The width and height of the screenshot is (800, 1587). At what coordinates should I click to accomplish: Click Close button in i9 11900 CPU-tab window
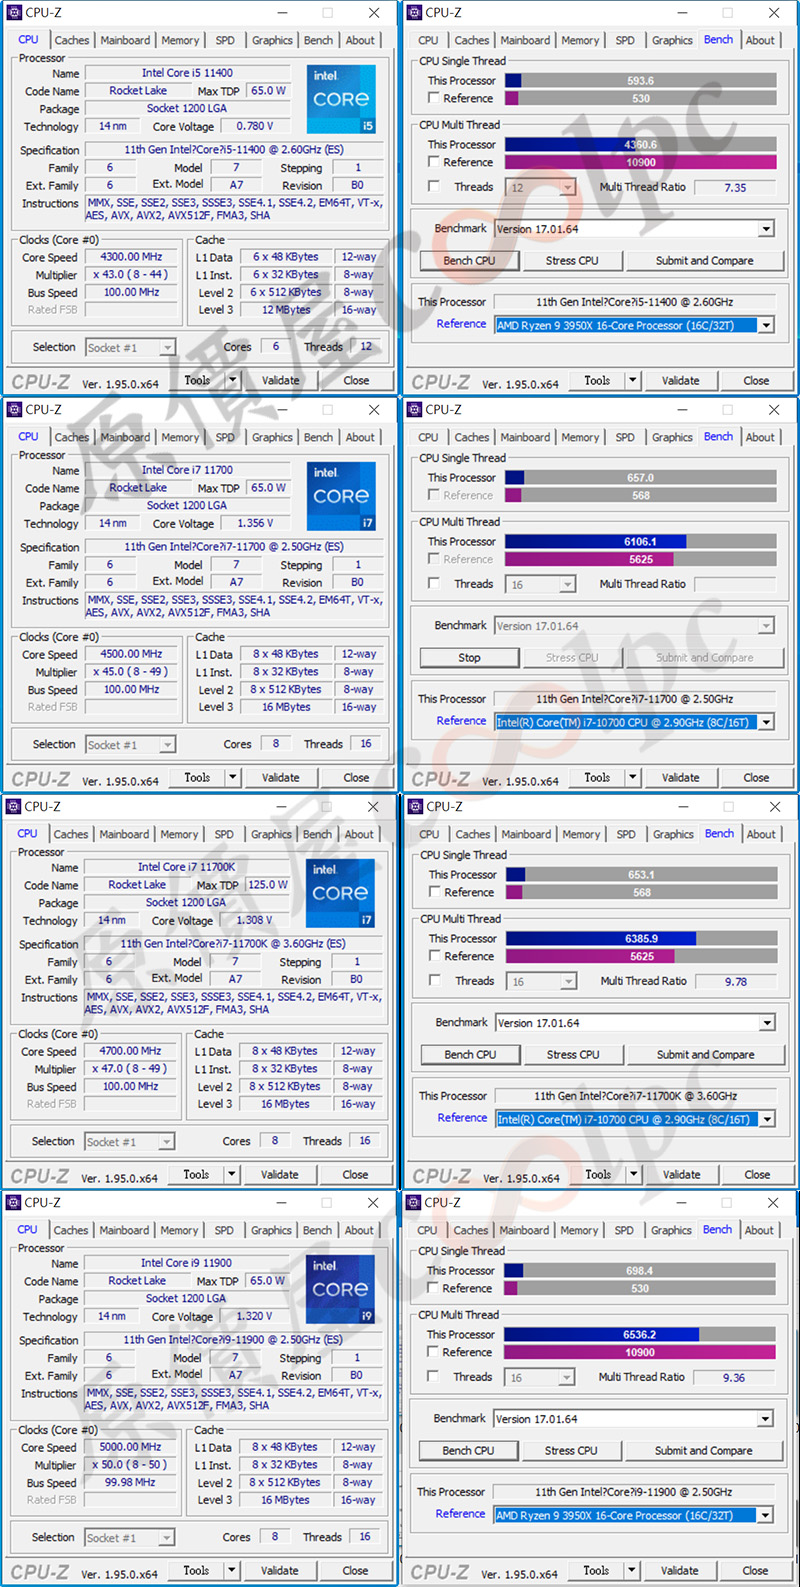tap(355, 1571)
